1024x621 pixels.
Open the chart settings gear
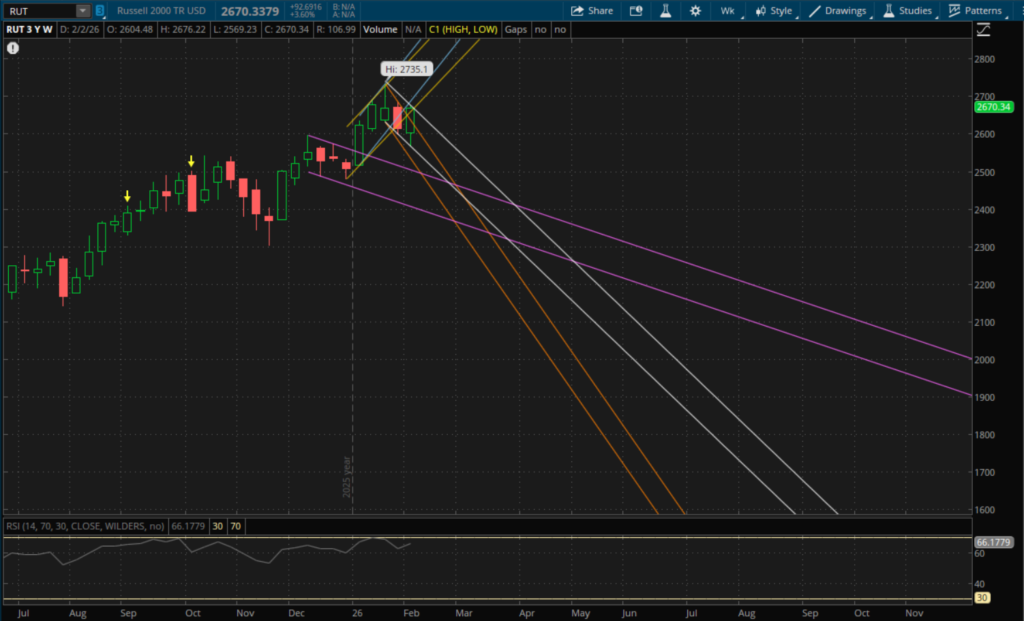(695, 11)
